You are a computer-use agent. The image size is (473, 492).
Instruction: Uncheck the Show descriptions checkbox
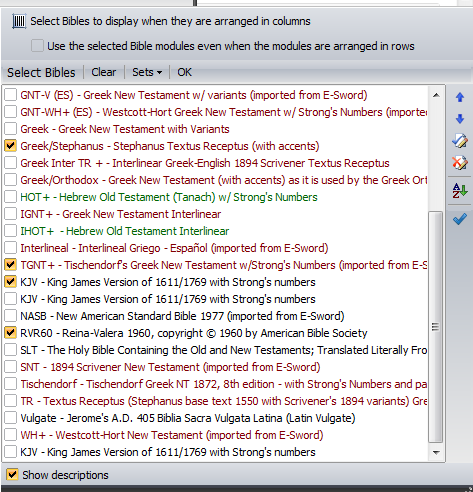click(12, 474)
